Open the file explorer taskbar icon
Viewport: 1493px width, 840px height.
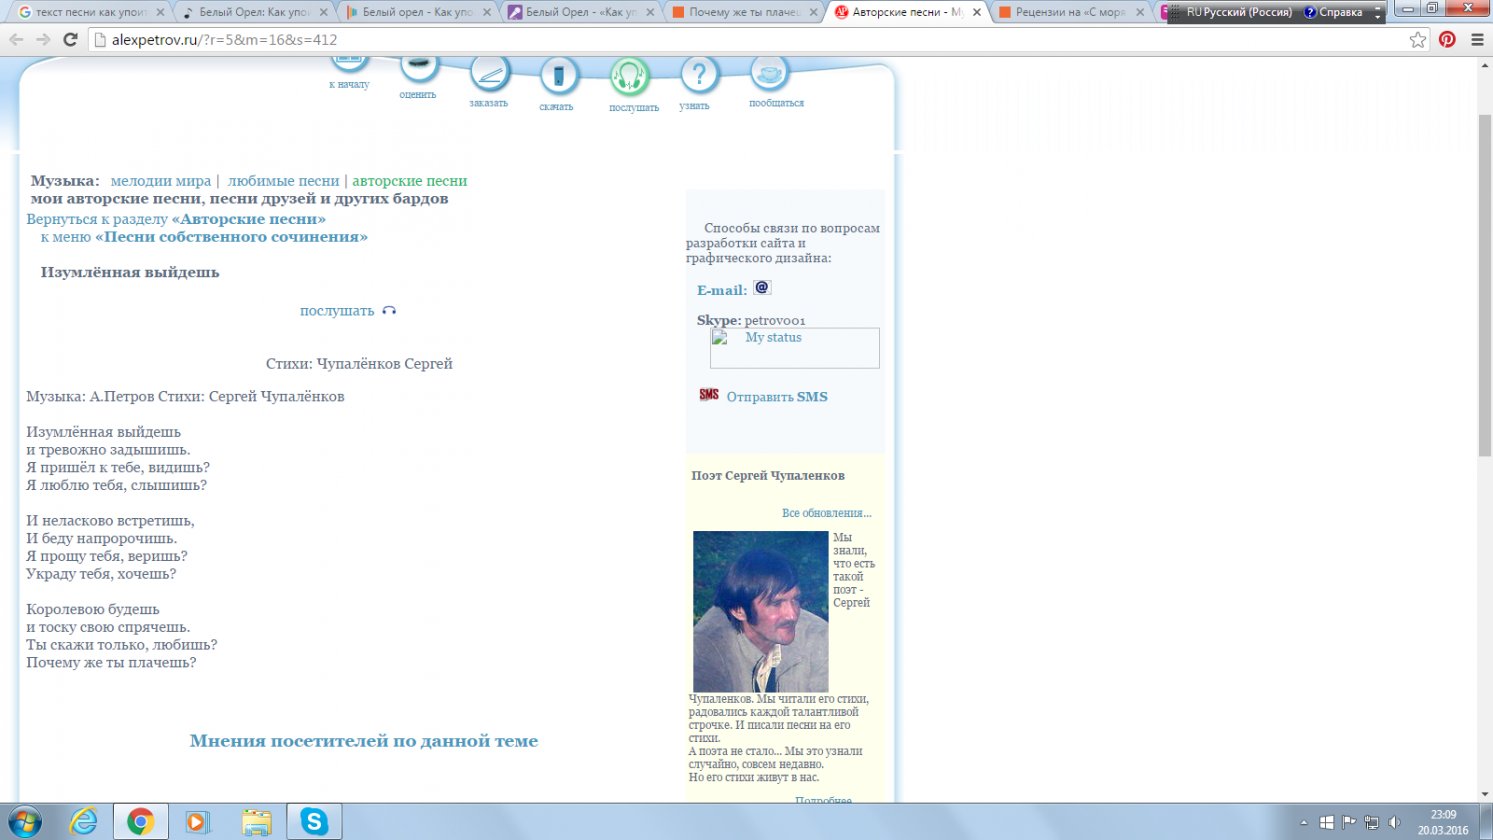pyautogui.click(x=256, y=821)
